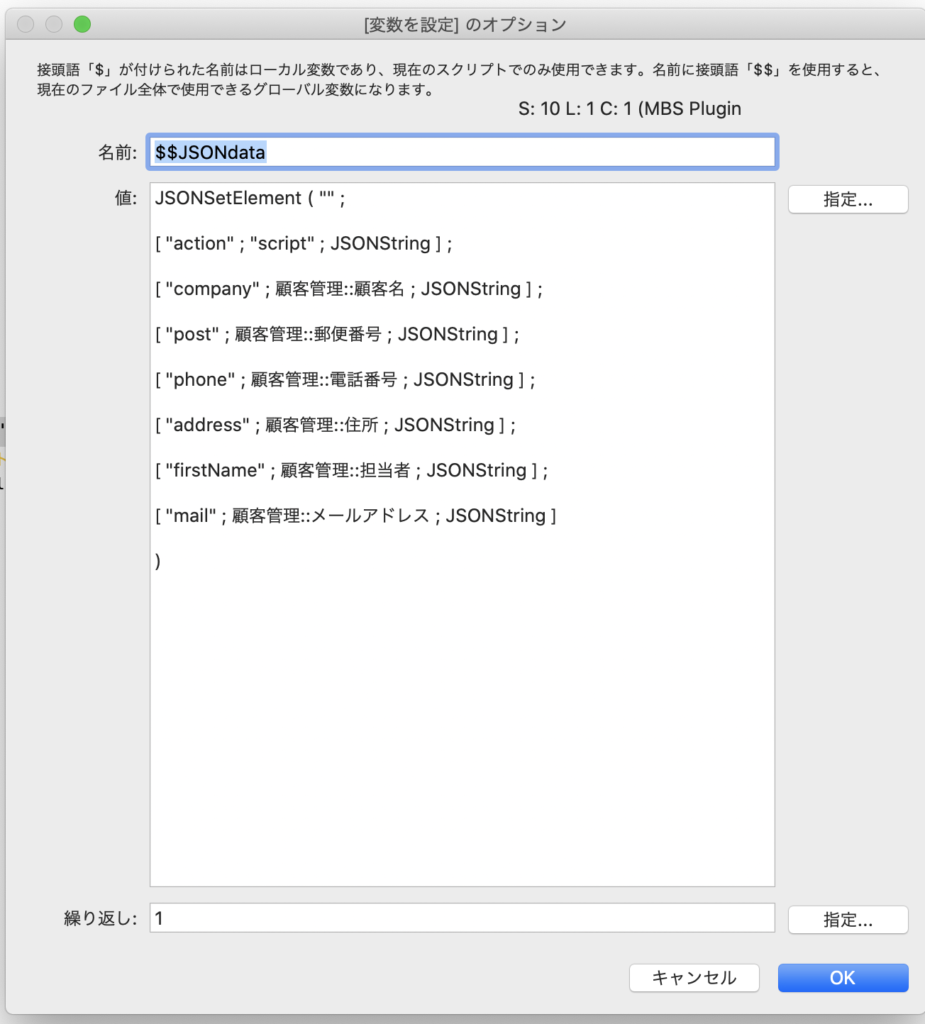Image resolution: width=925 pixels, height=1024 pixels.
Task: Click the leftmost gray close window button
Action: pyautogui.click(x=26, y=24)
